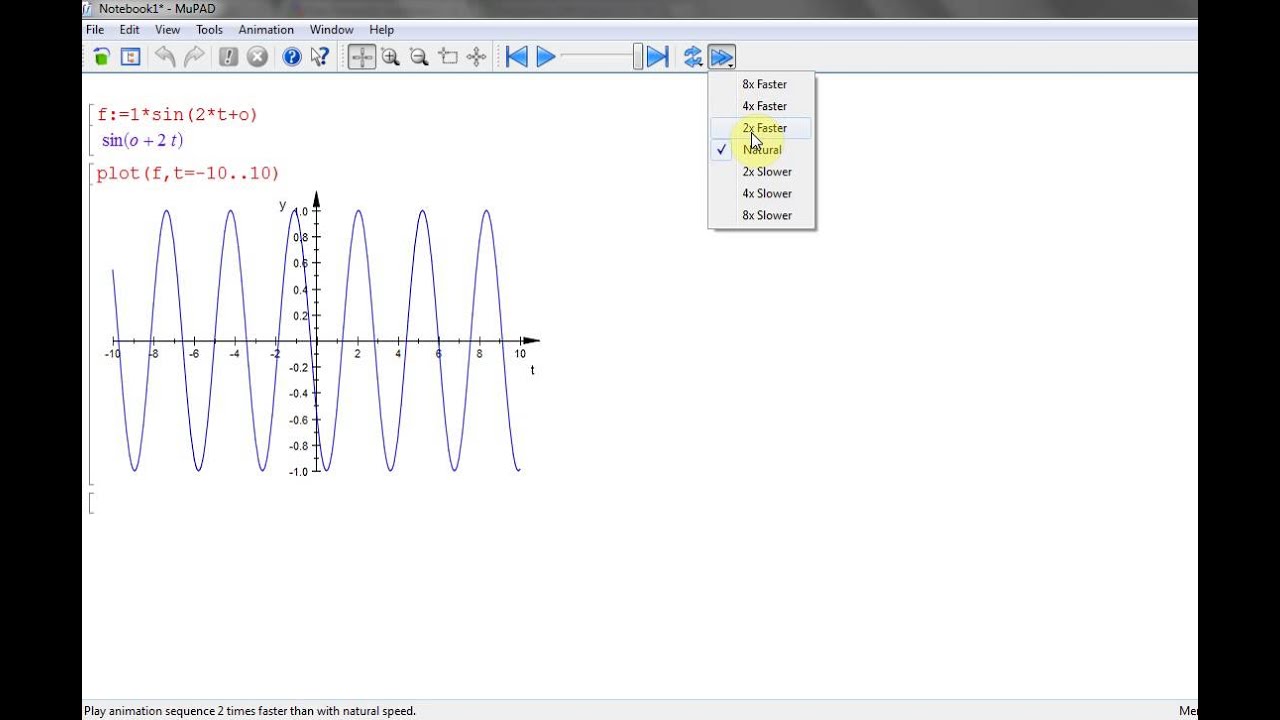This screenshot has height=720, width=1280.
Task: Activate the What's This cursor help icon
Action: (x=320, y=57)
